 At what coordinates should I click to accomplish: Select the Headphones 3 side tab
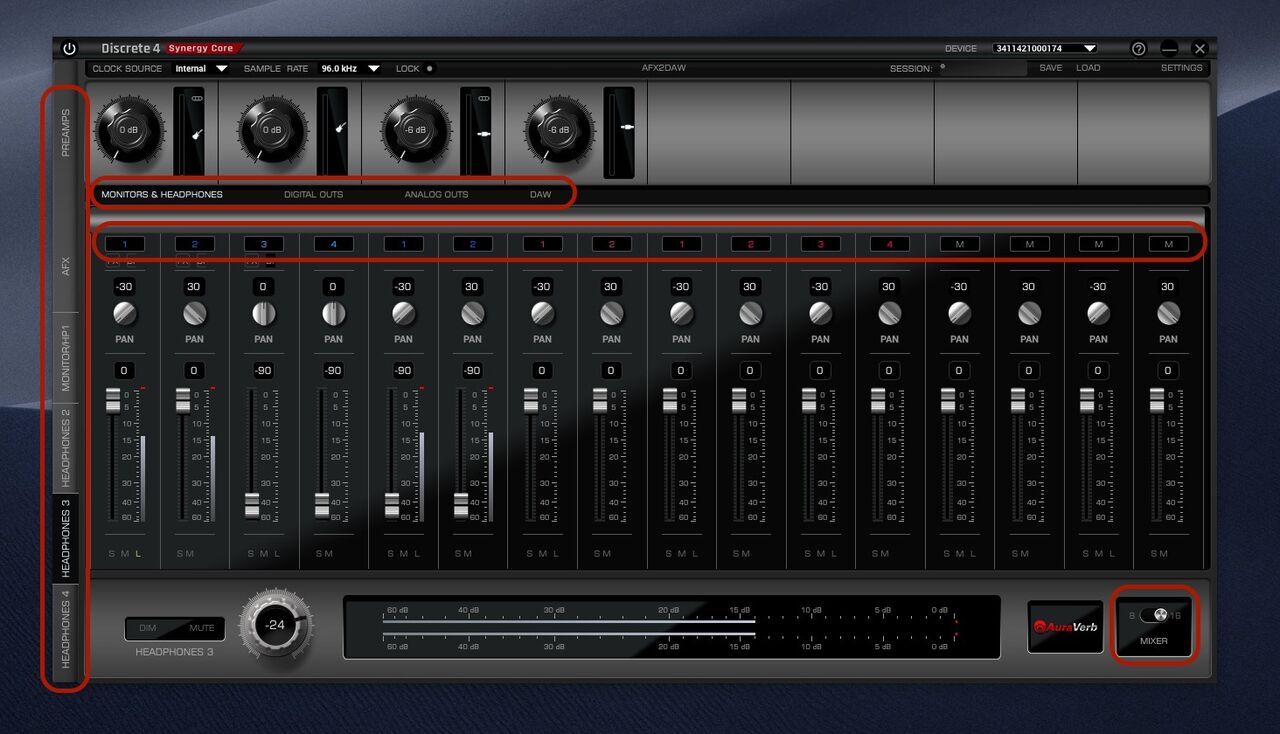pos(67,538)
